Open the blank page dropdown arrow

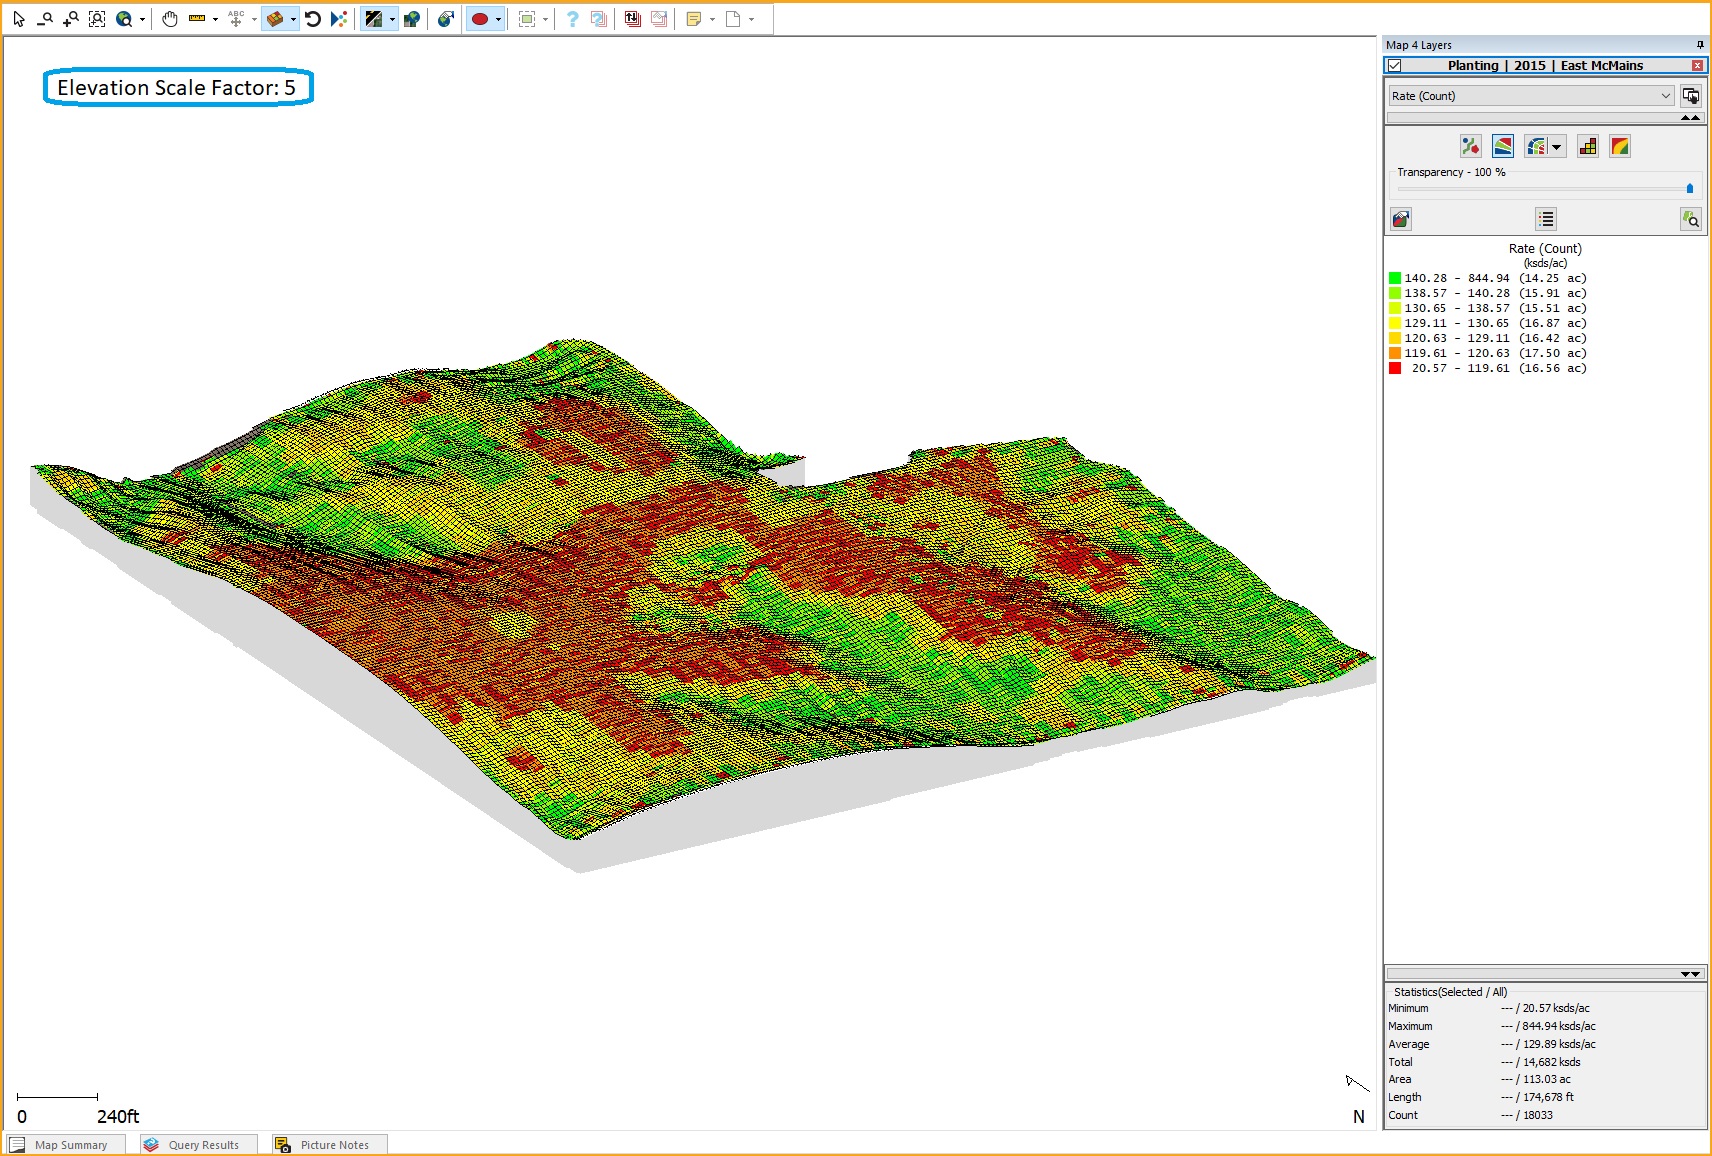(x=751, y=19)
